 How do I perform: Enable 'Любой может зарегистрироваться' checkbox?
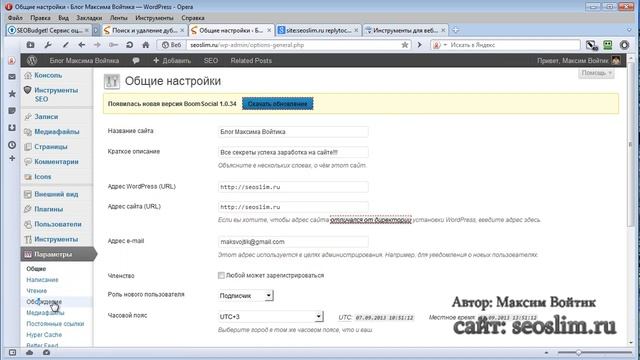(x=221, y=276)
